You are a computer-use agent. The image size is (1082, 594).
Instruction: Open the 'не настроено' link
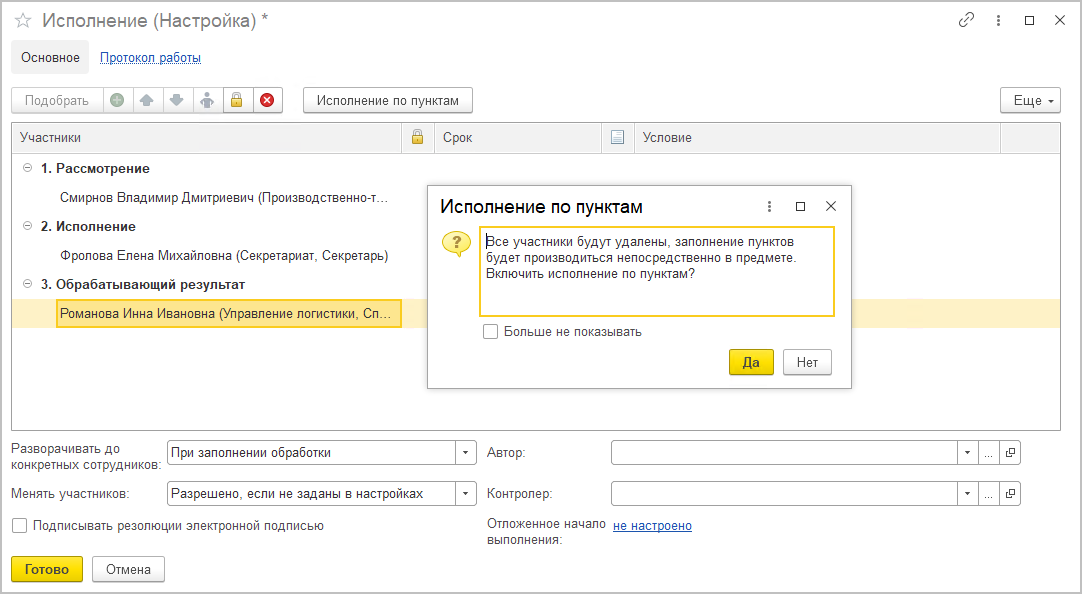[652, 526]
